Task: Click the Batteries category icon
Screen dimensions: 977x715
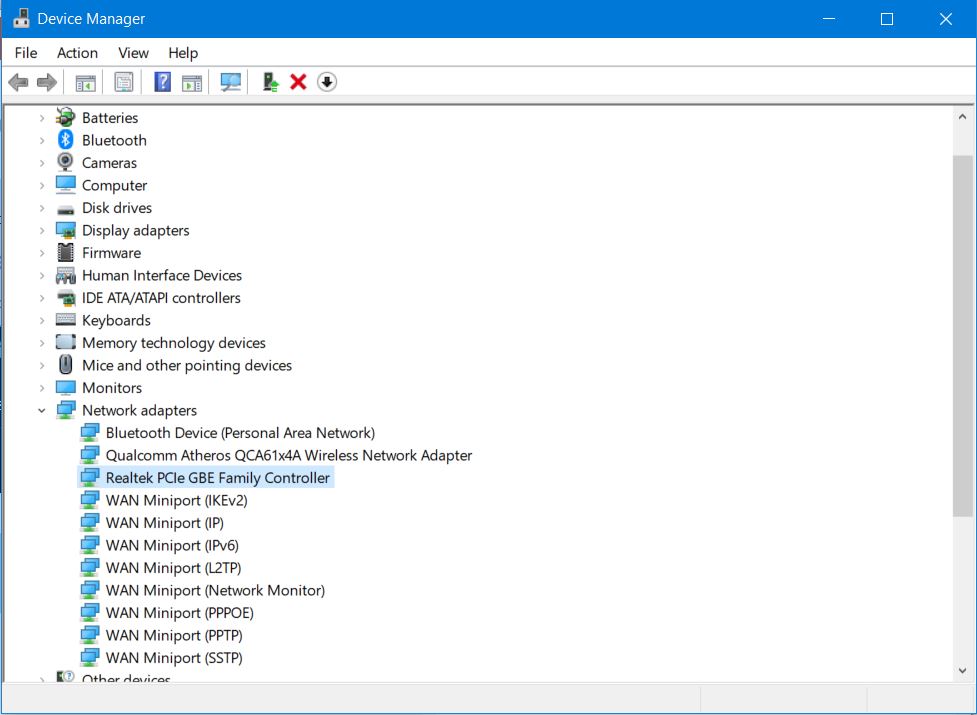Action: pyautogui.click(x=65, y=118)
